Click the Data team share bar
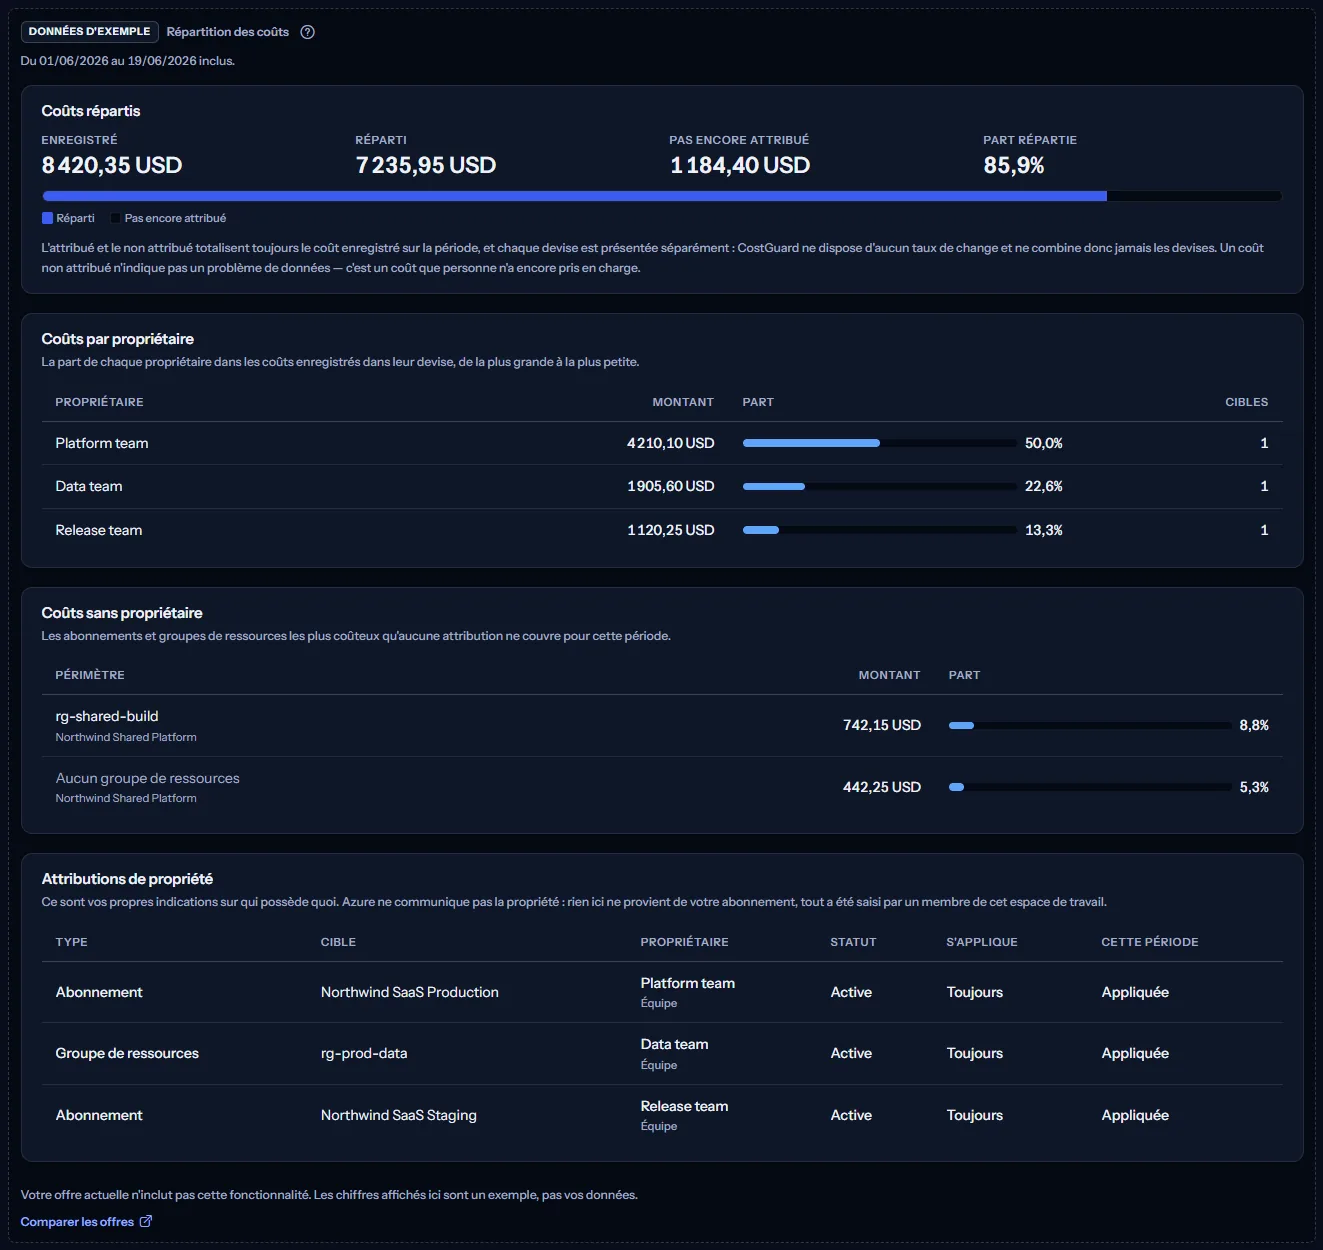Screen dimensions: 1323x1250 click(880, 487)
